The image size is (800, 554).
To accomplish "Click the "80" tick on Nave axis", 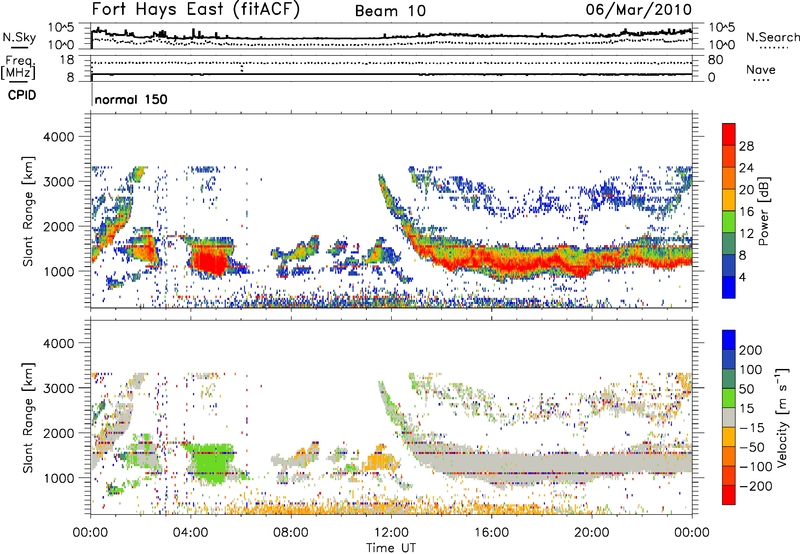I will 715,60.
